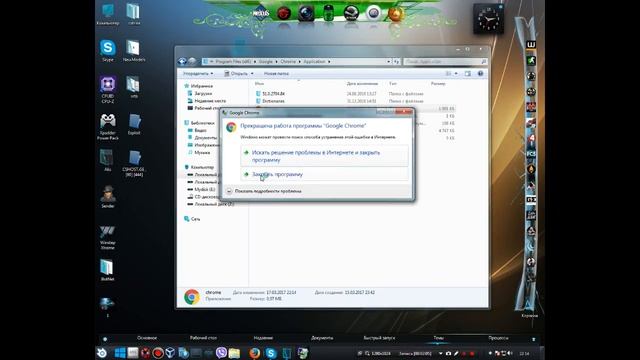Screen dimensions: 640x360
Task: Open the CPUID CPU-Z desktop shortcut
Action: pos(108,89)
